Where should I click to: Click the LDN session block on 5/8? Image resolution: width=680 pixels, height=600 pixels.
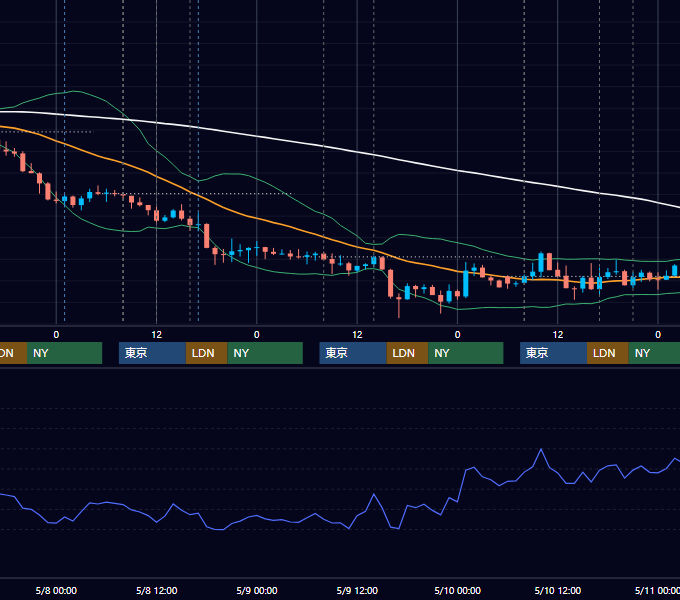(x=206, y=353)
